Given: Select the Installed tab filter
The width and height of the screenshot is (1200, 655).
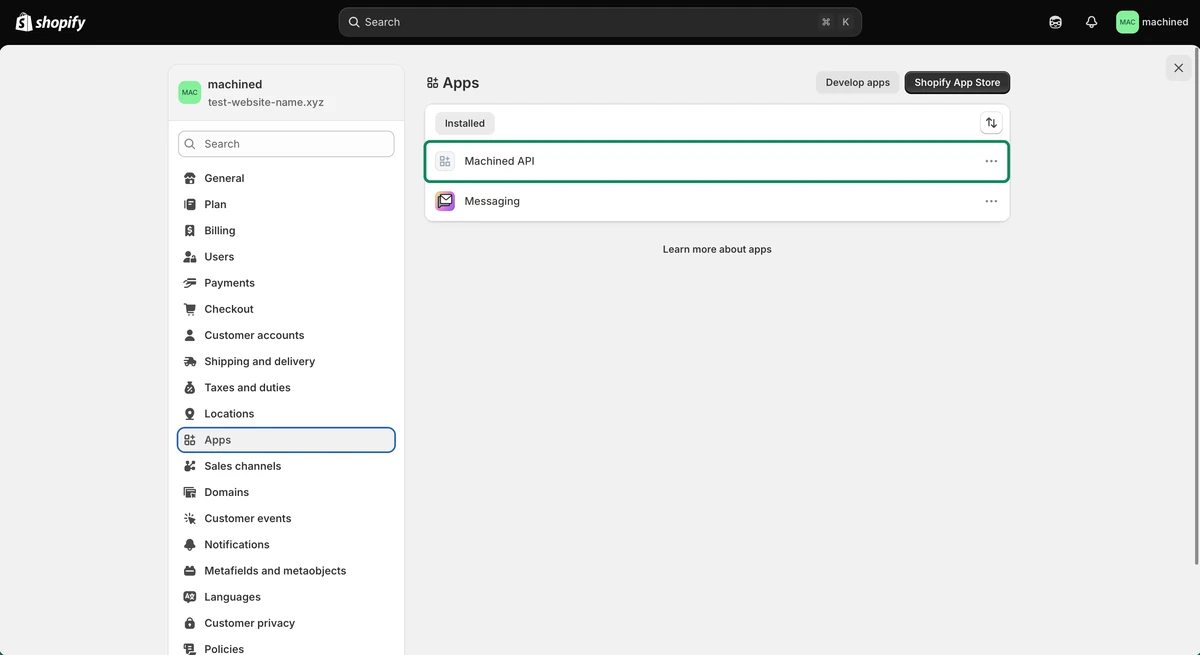Looking at the screenshot, I should (465, 123).
